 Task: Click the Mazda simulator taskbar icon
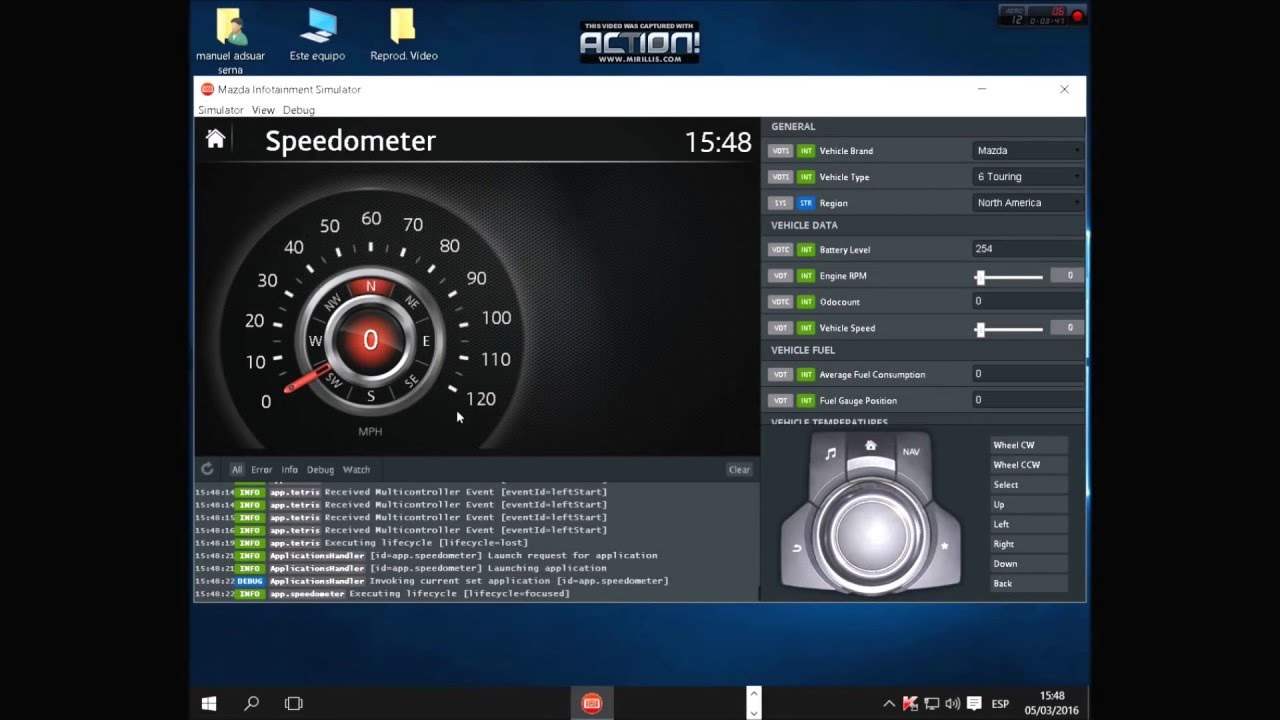(591, 703)
